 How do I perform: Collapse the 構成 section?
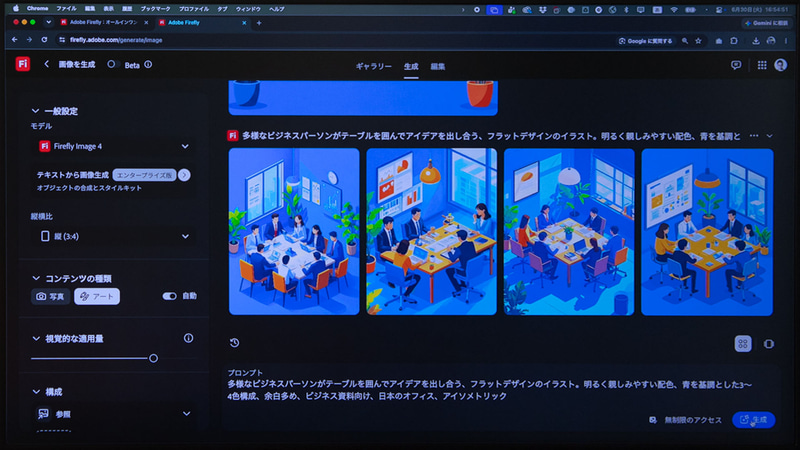(x=36, y=391)
